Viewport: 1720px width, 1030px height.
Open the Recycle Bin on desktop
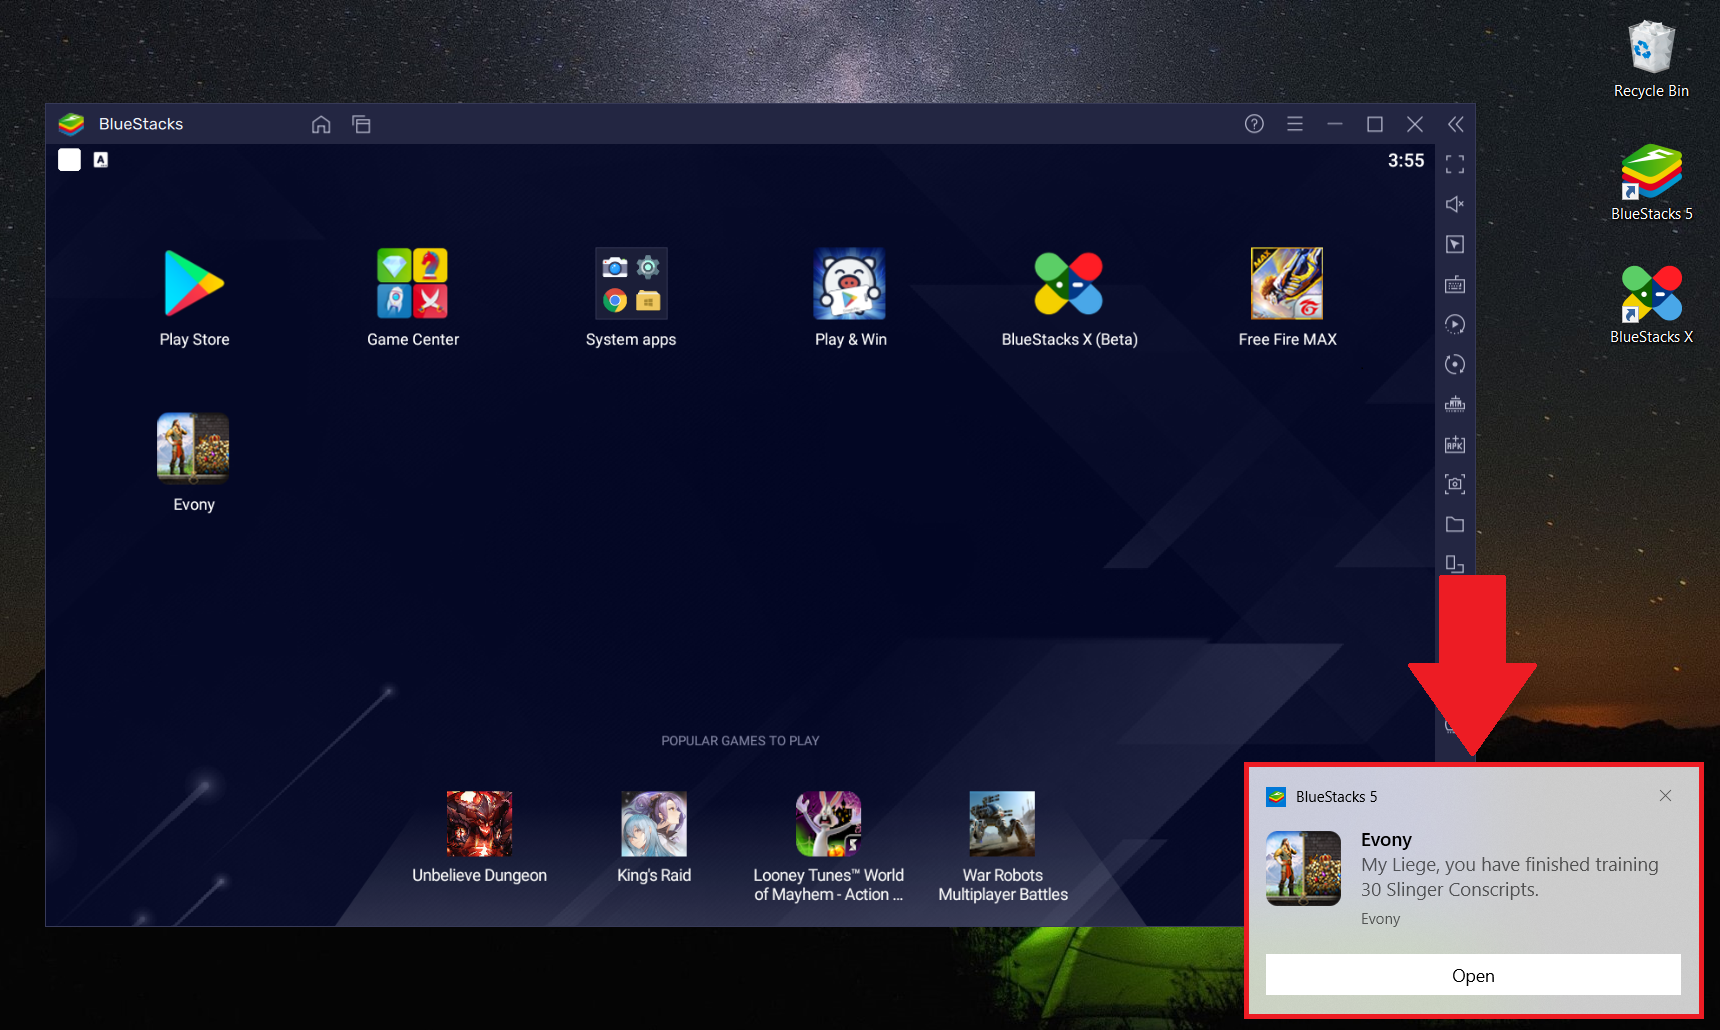[1651, 50]
